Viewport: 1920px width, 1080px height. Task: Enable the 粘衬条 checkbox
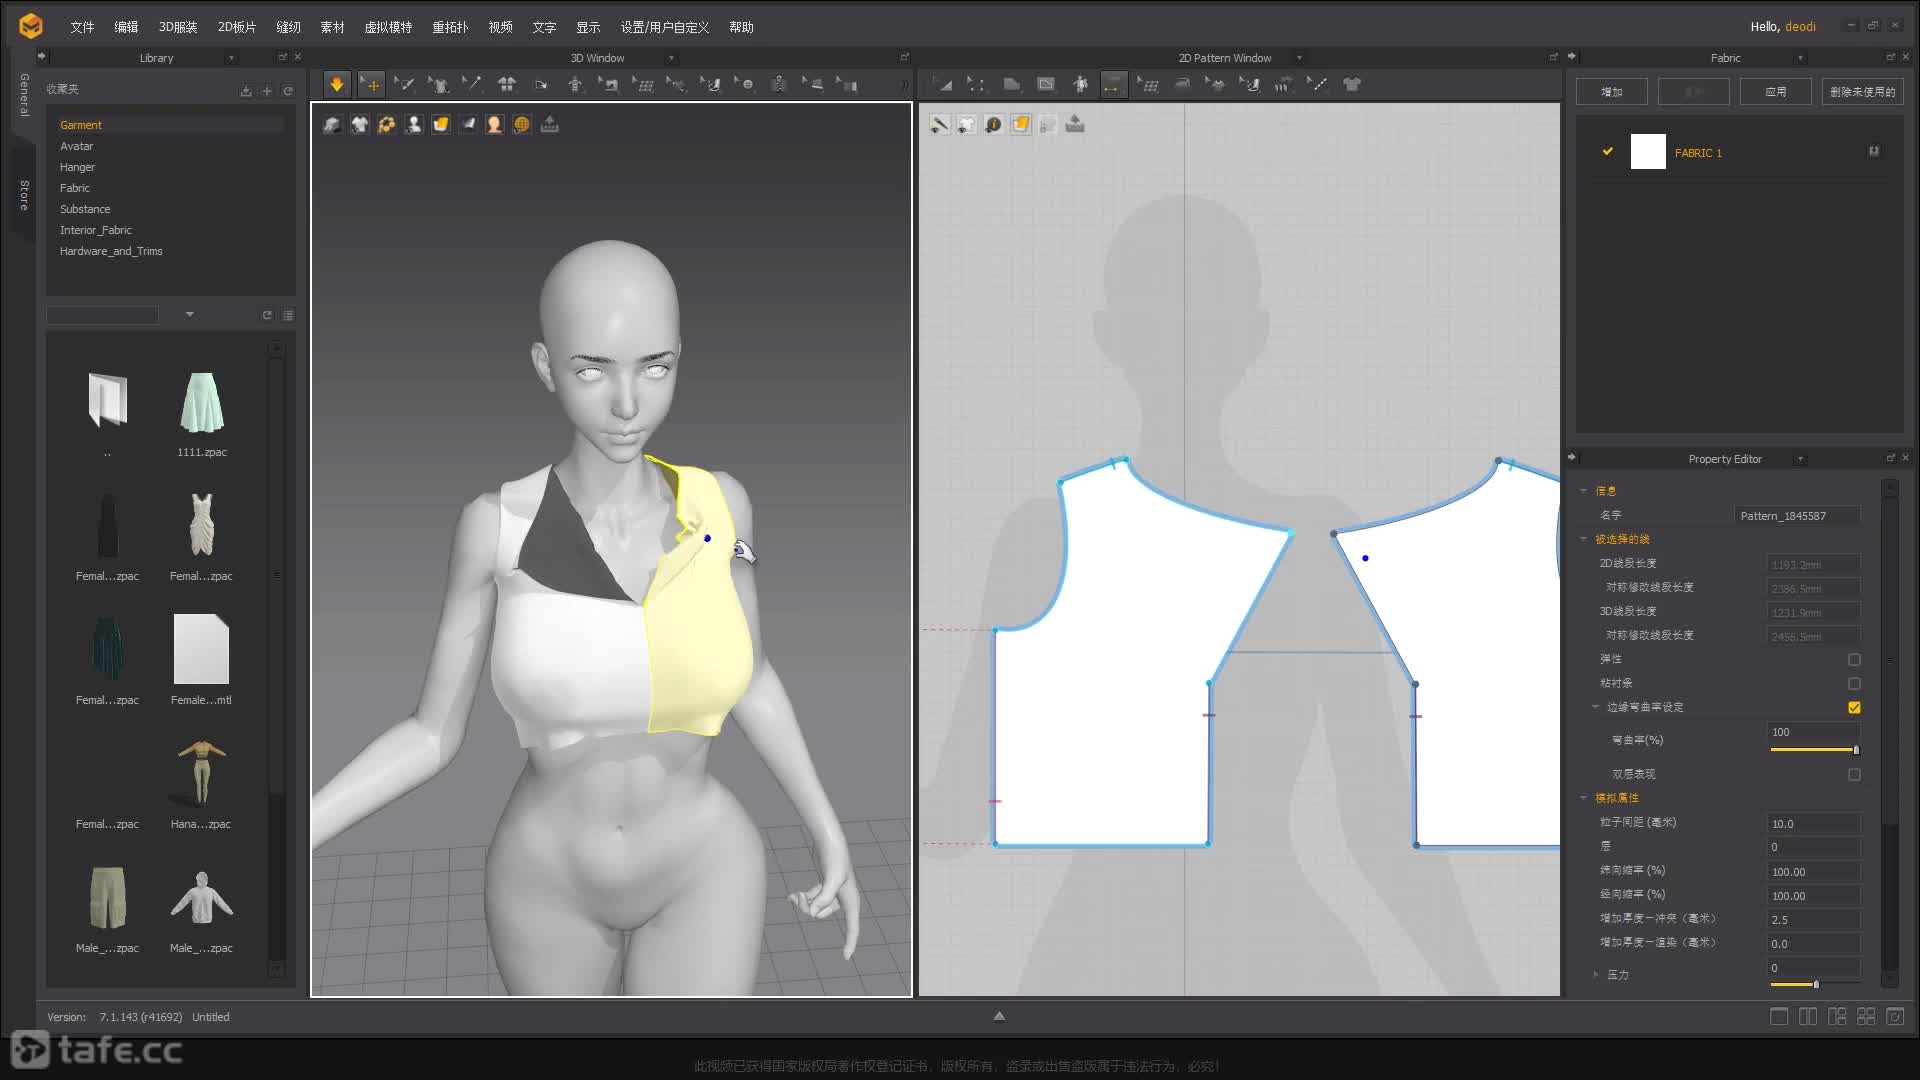(1854, 684)
